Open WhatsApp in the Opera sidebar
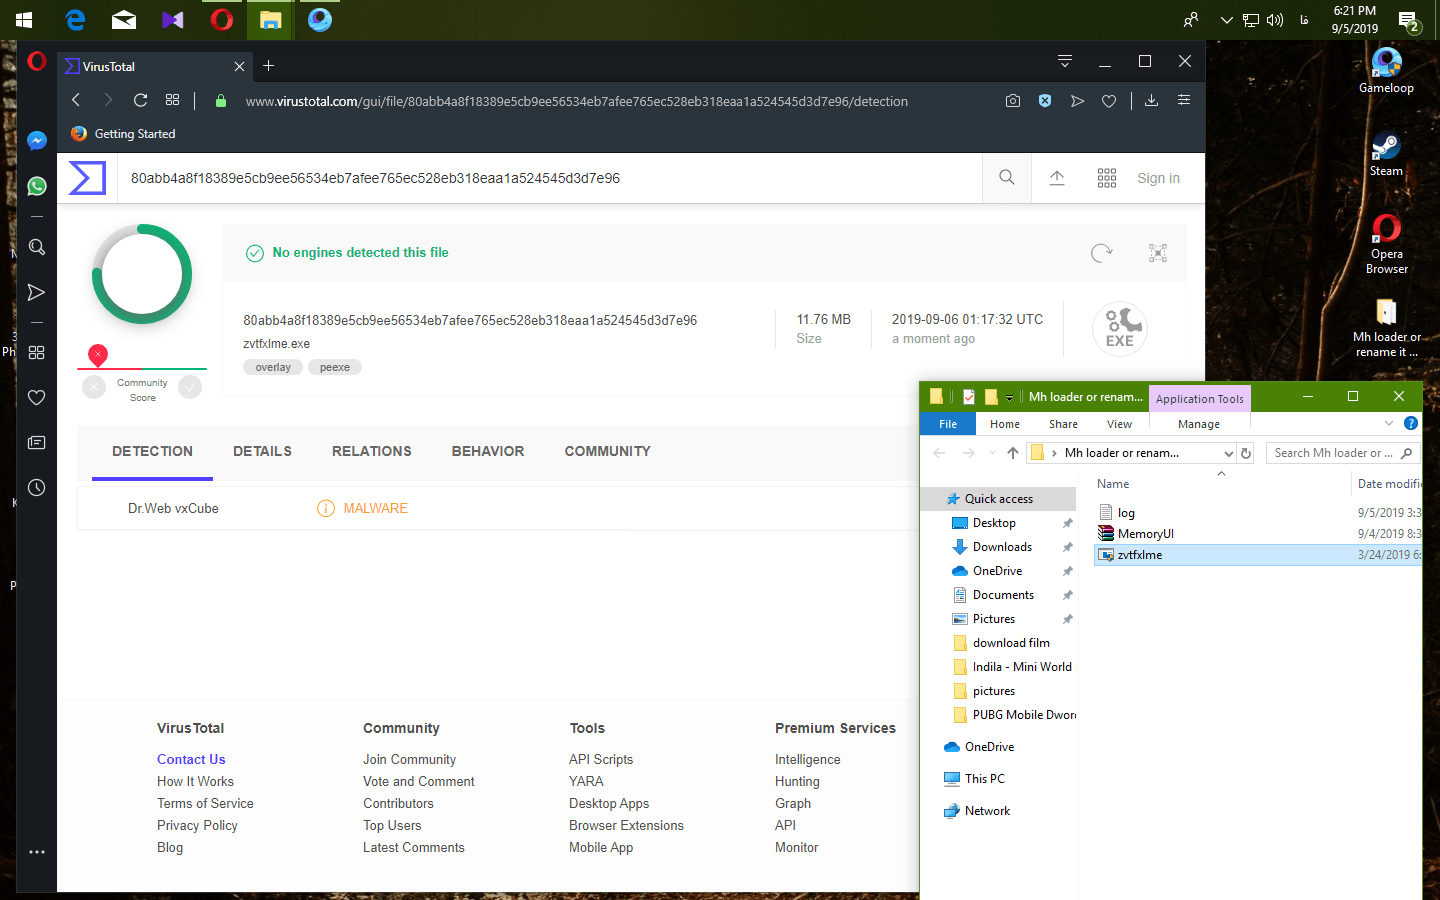The image size is (1440, 900). (37, 186)
